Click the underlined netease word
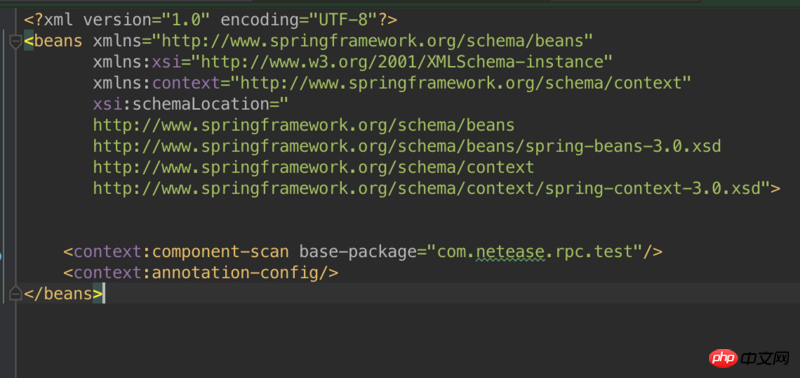This screenshot has height=378, width=800. tap(509, 252)
